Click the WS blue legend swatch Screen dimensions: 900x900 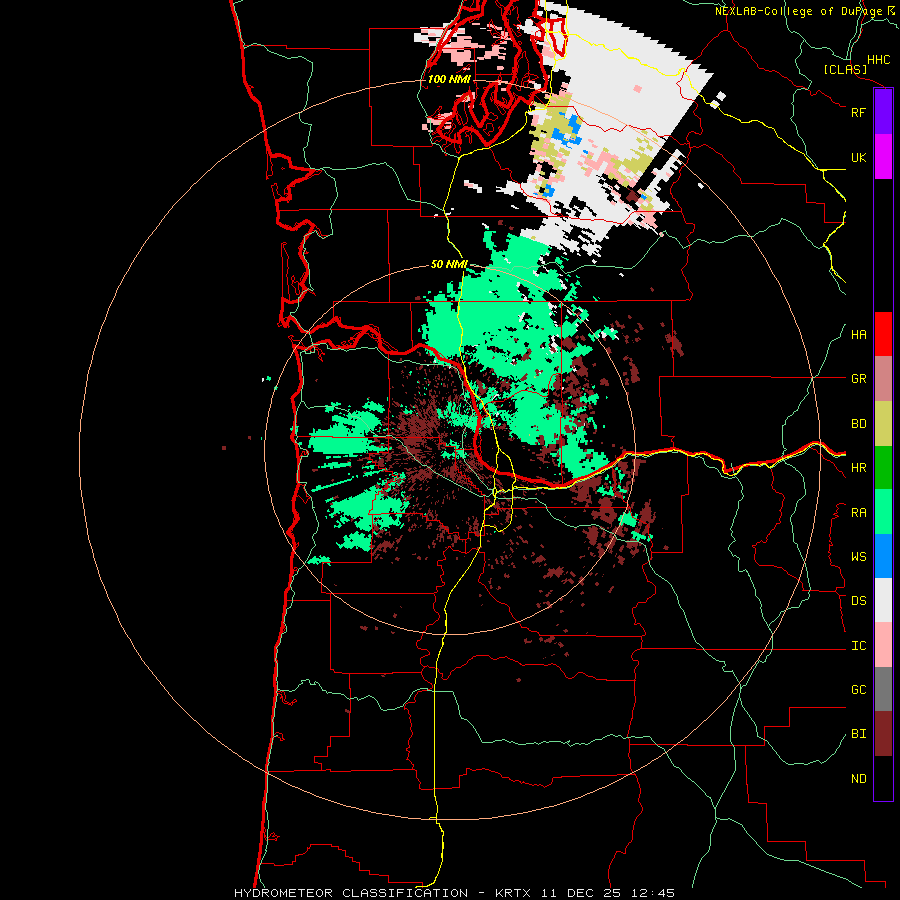coord(883,556)
